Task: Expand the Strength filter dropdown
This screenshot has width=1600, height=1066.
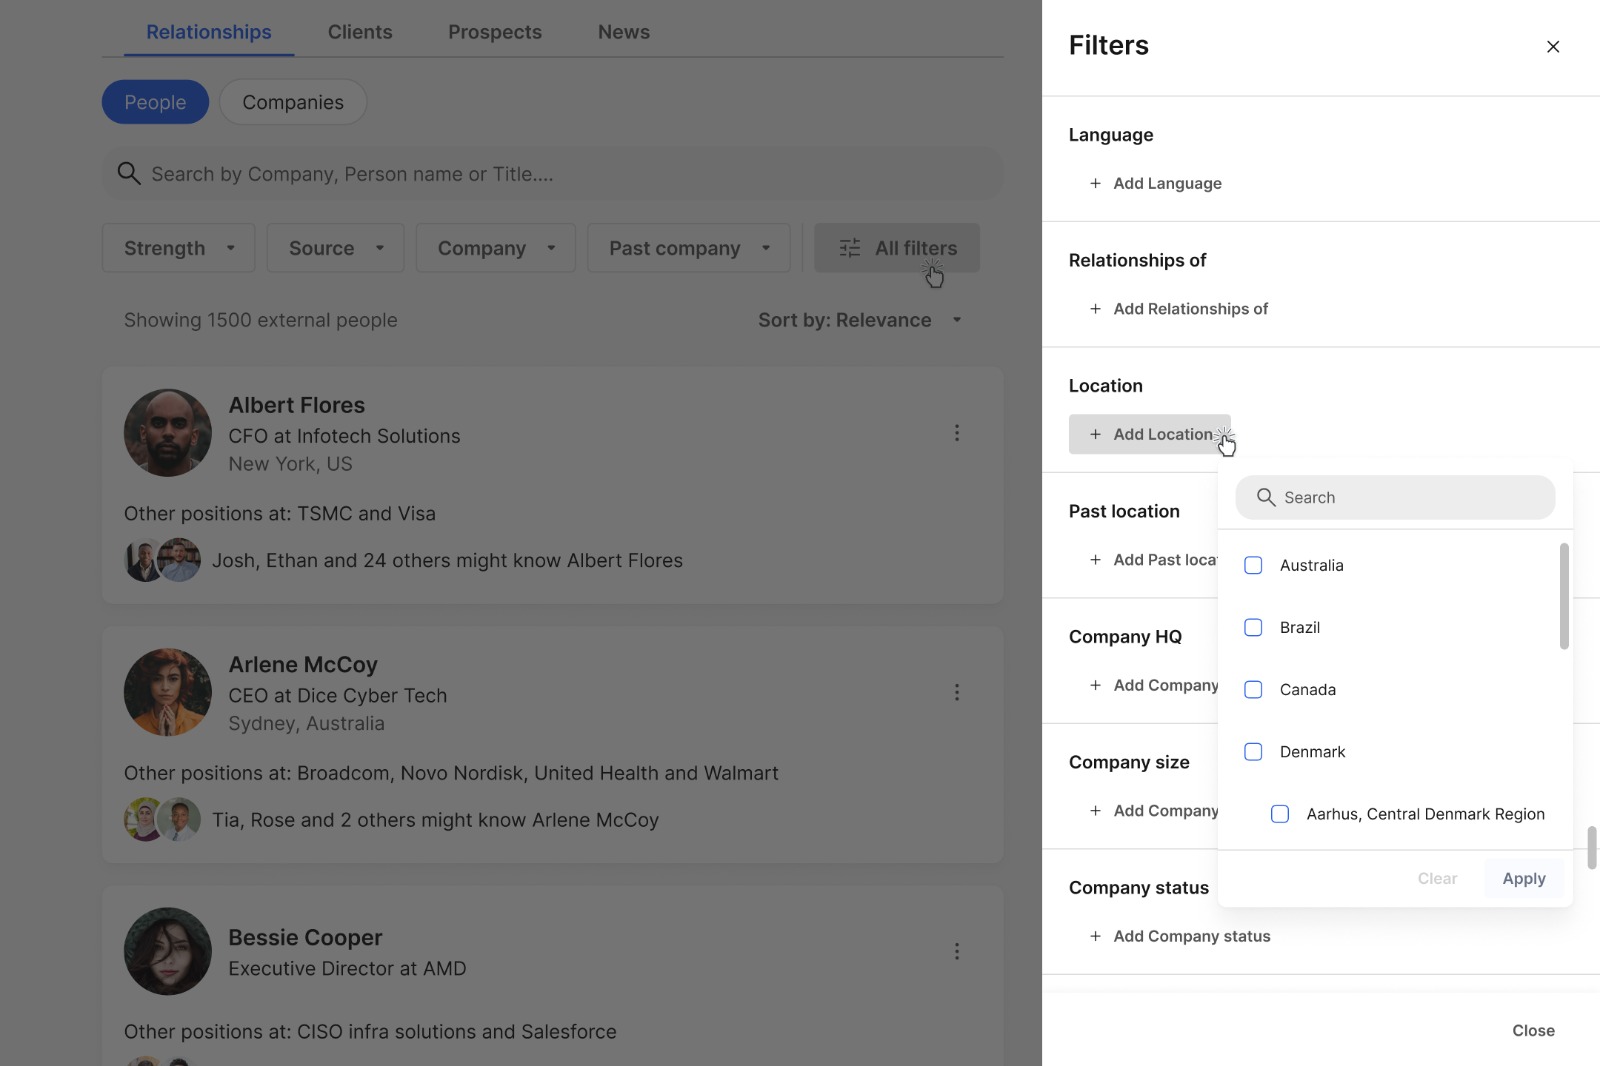Action: [179, 248]
